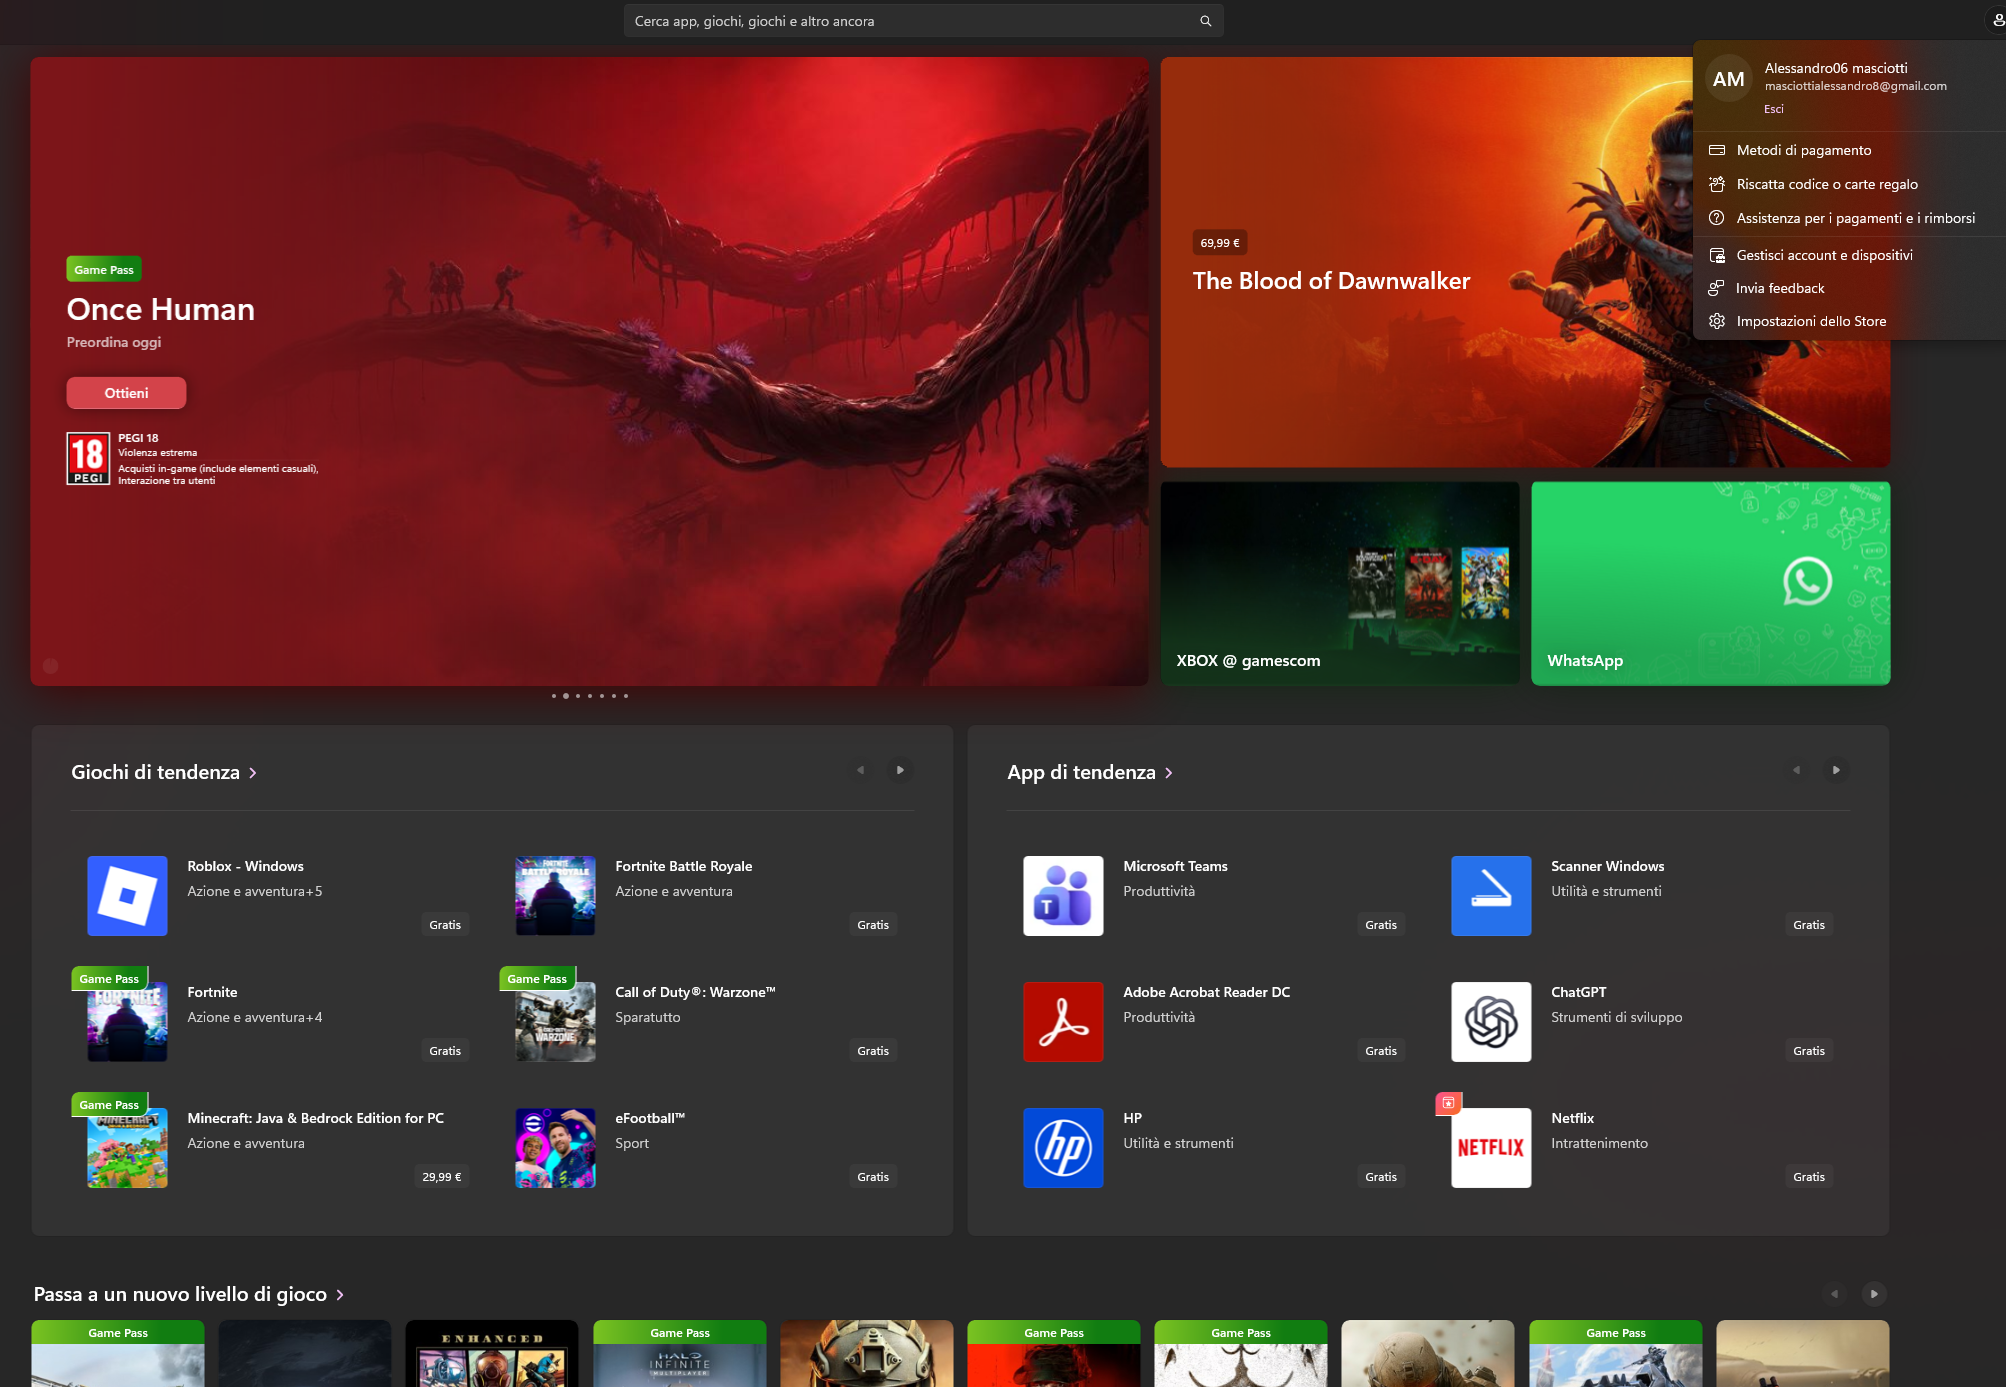Click the search apps and games field
The height and width of the screenshot is (1387, 2006).
click(923, 21)
